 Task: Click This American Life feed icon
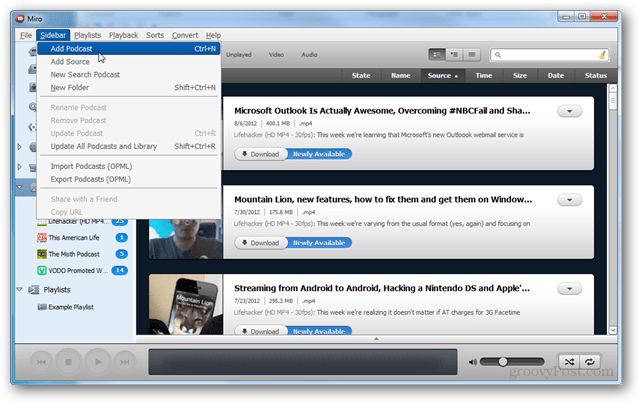click(x=42, y=238)
